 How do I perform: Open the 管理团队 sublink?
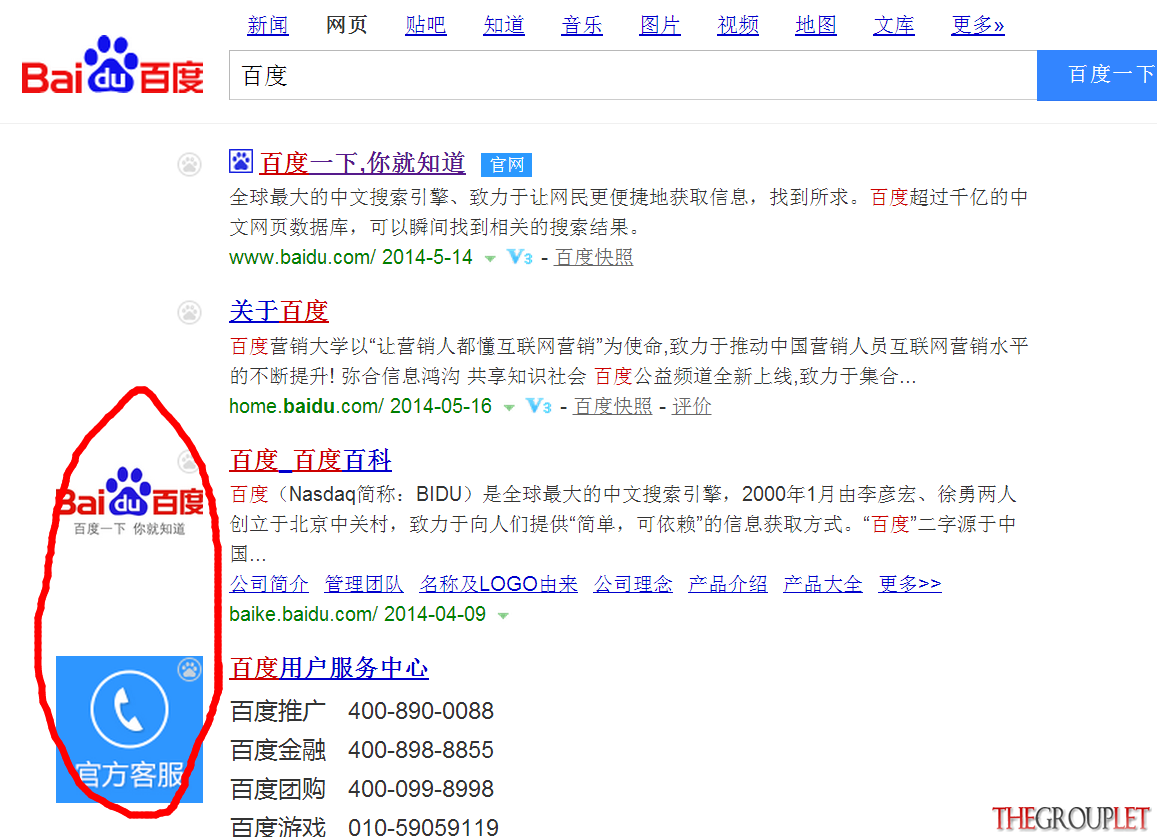[x=365, y=584]
